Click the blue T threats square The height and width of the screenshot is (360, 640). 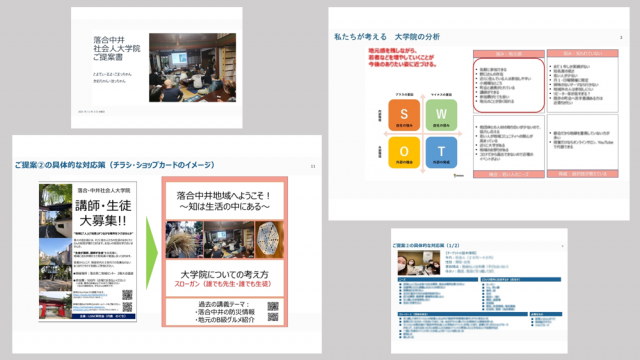point(441,152)
